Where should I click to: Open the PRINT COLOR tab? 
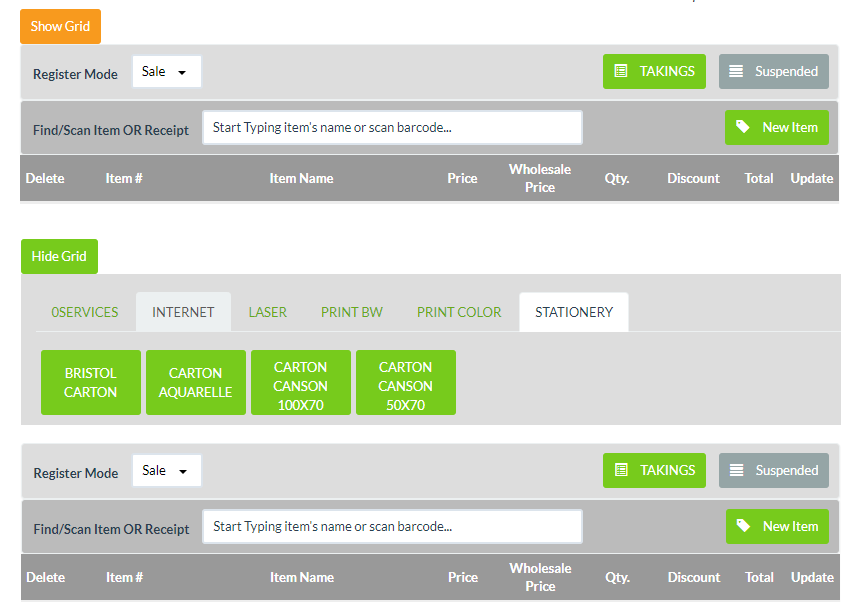click(458, 311)
